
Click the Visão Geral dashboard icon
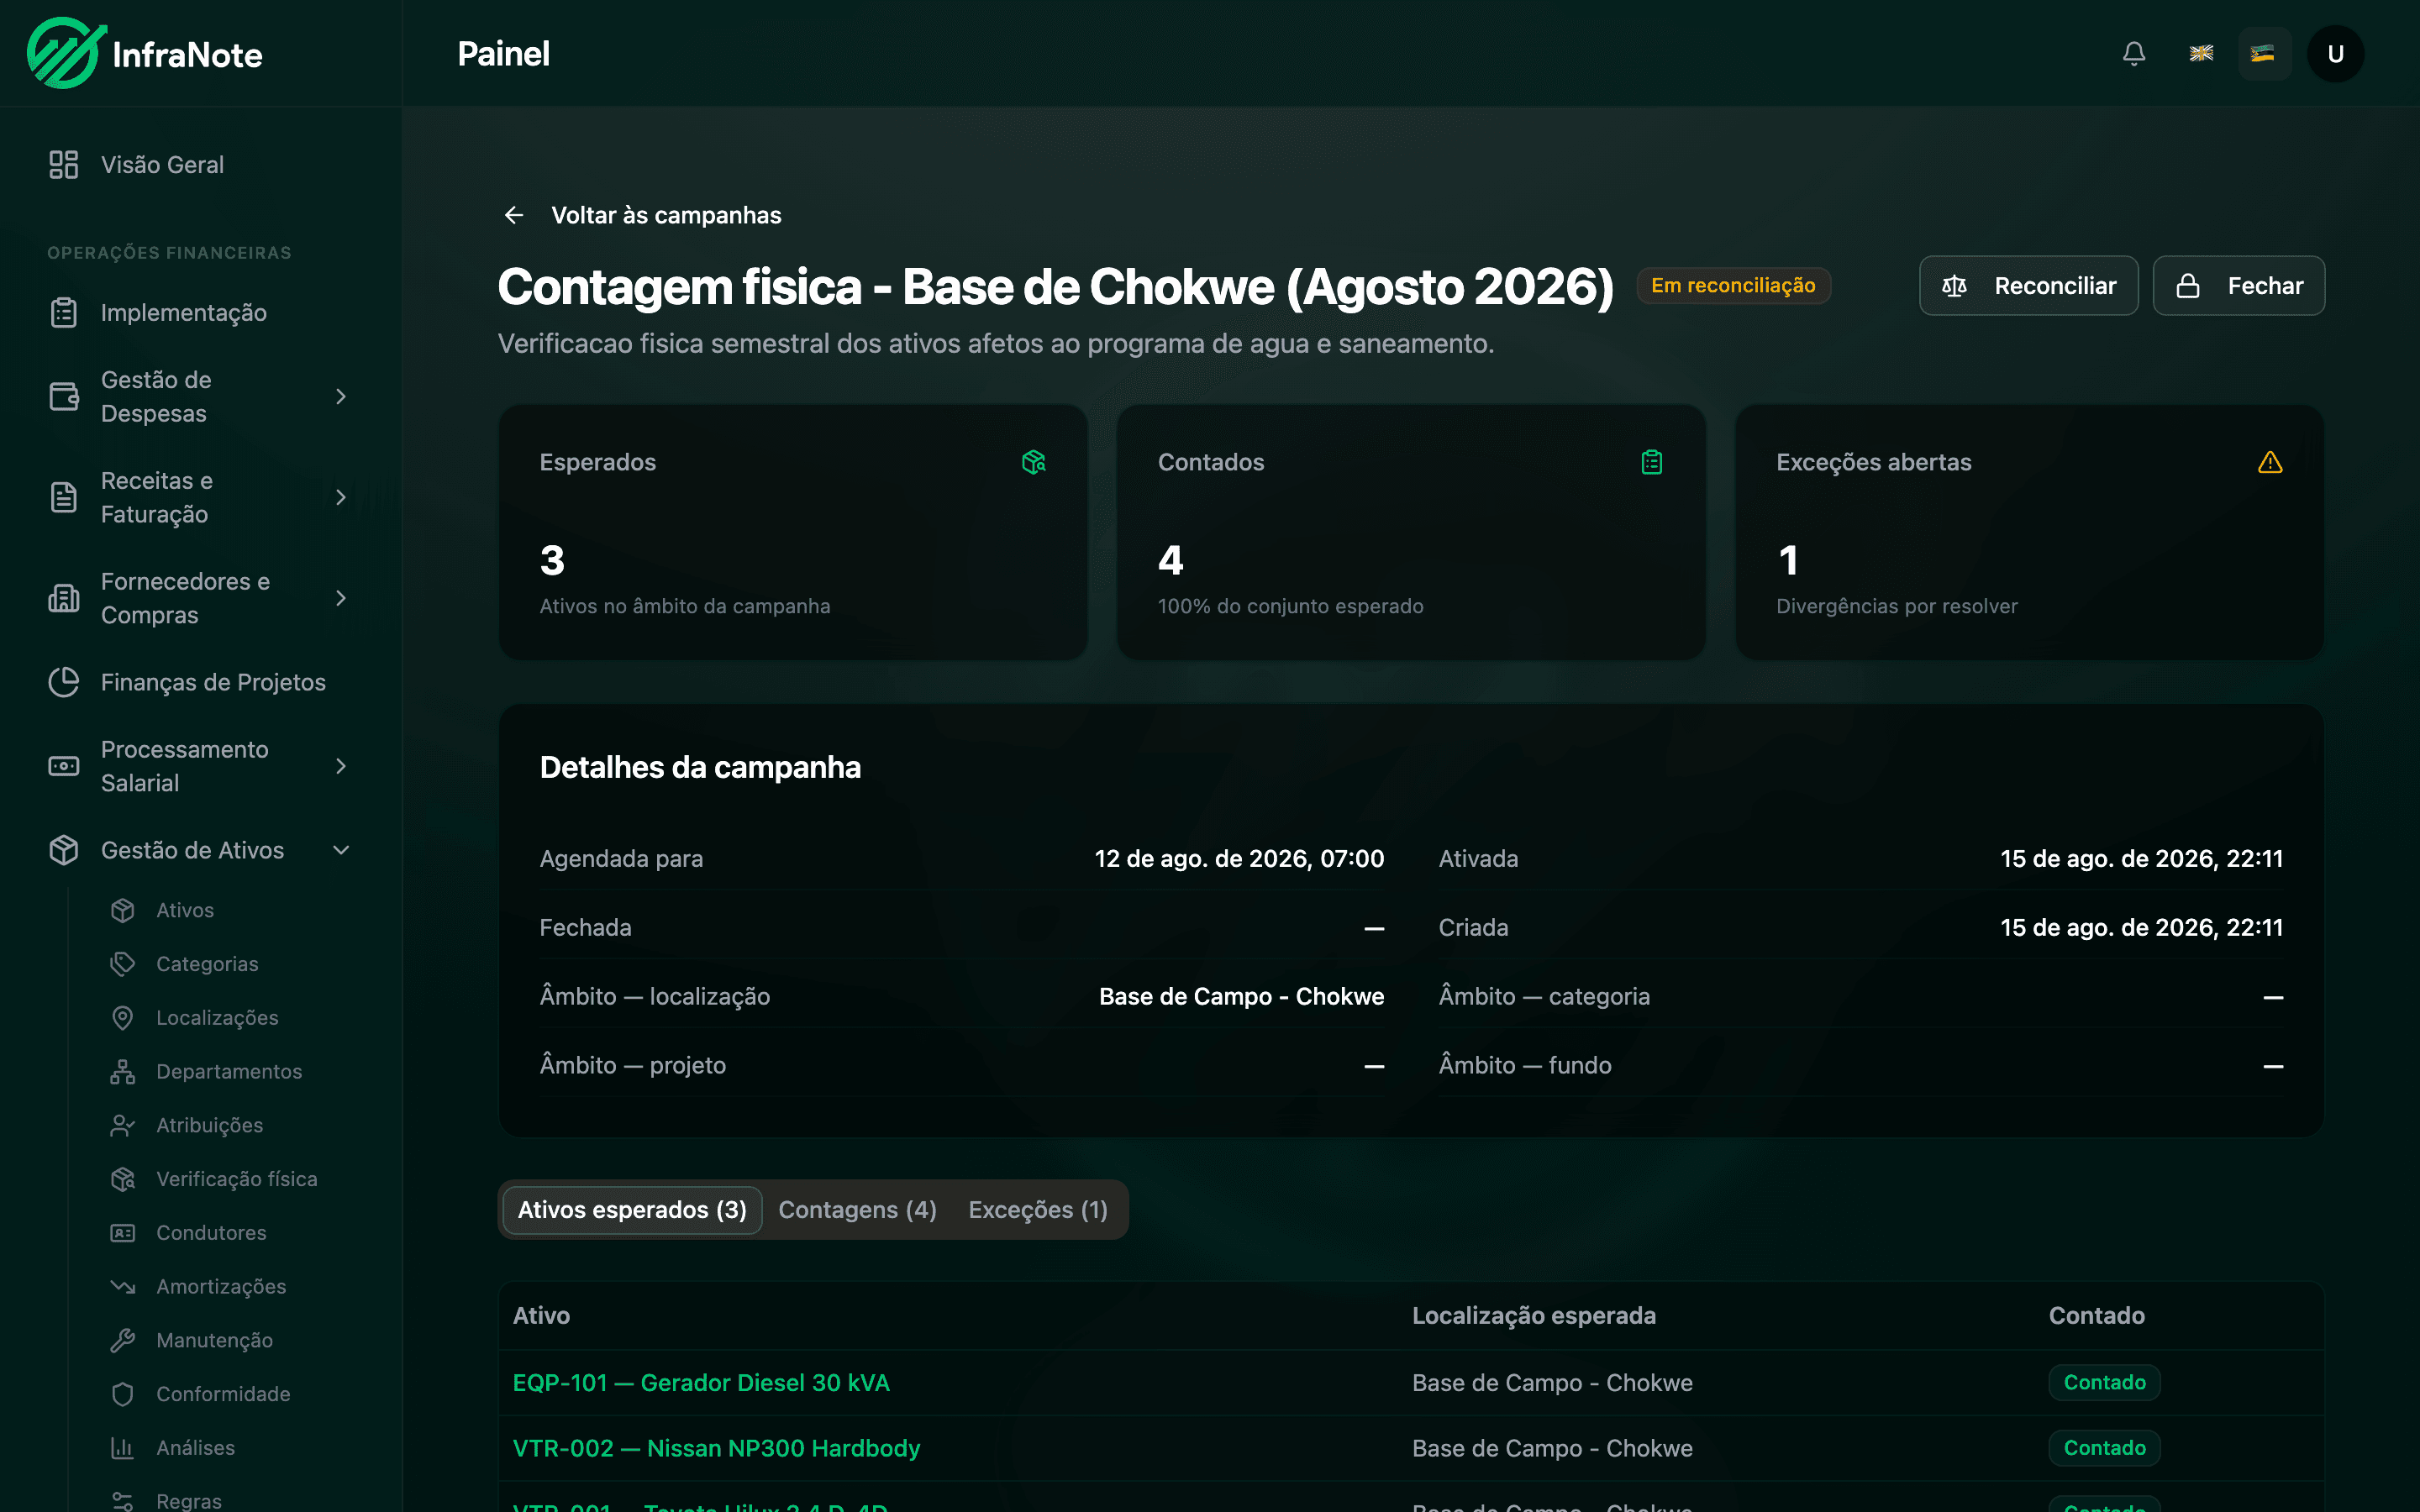coord(64,164)
